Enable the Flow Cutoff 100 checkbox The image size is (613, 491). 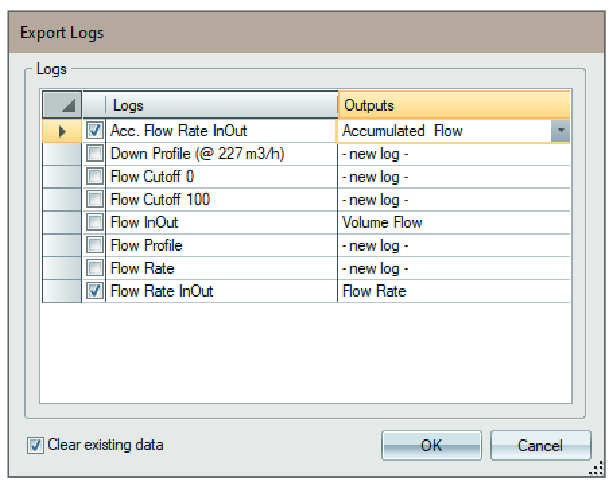click(x=95, y=199)
